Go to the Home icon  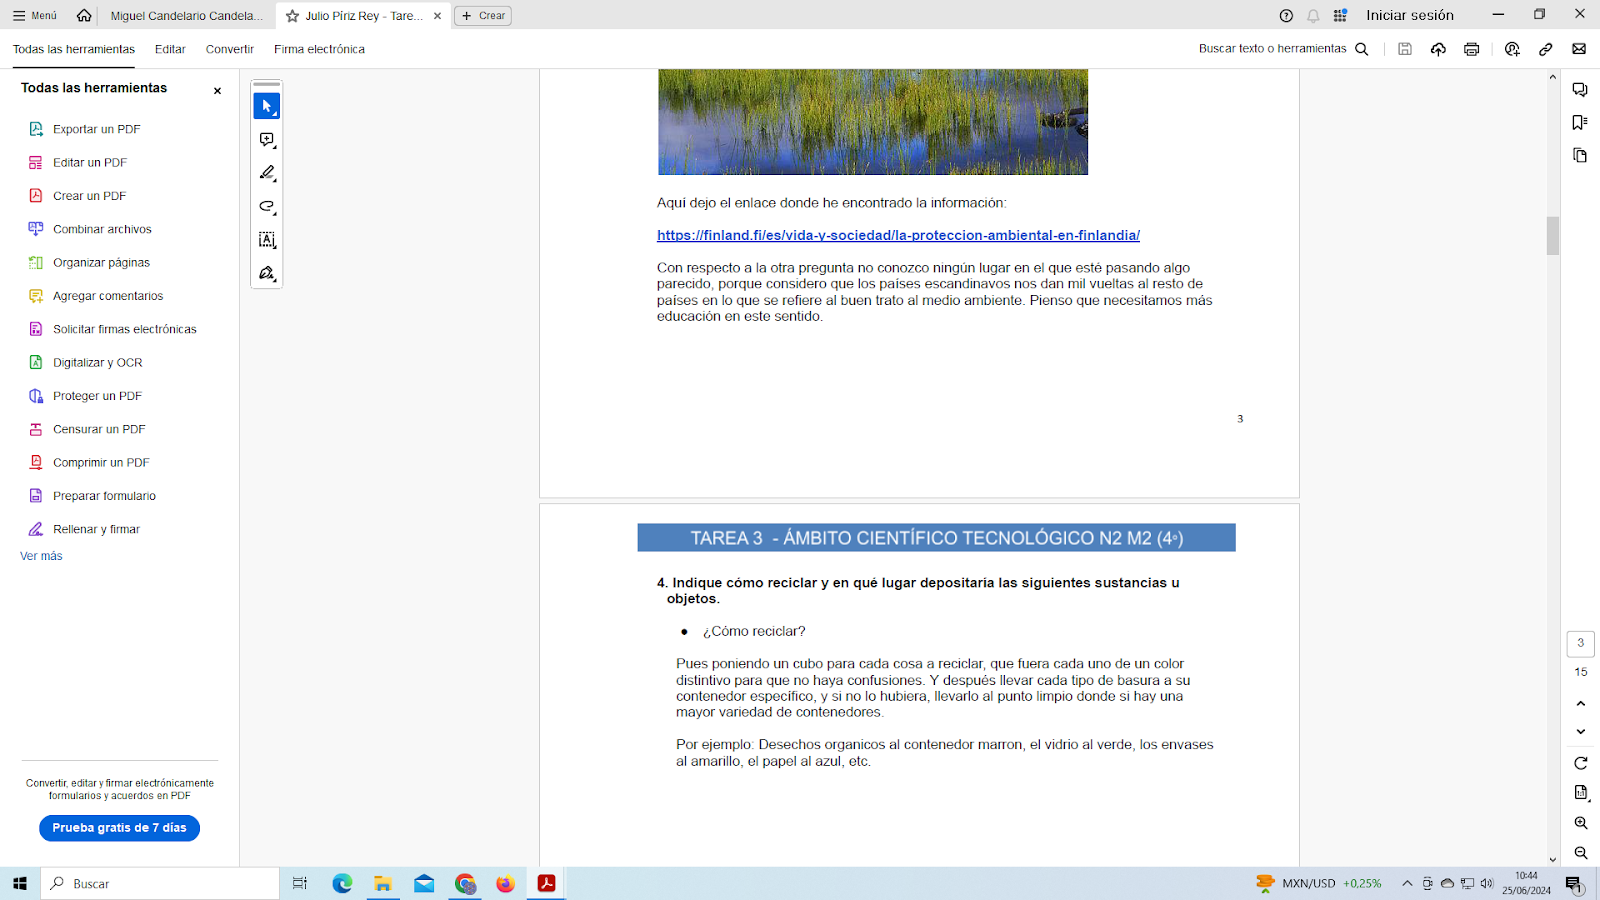click(84, 15)
